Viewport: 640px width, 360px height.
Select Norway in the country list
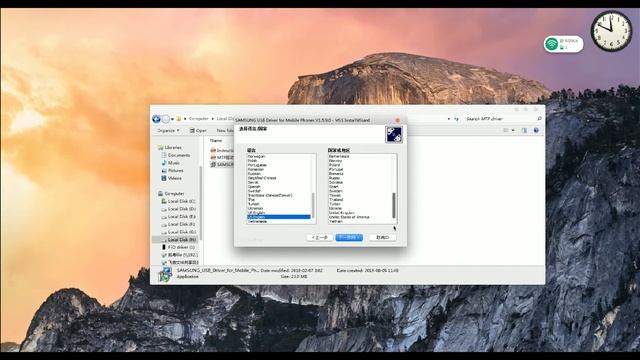(336, 161)
